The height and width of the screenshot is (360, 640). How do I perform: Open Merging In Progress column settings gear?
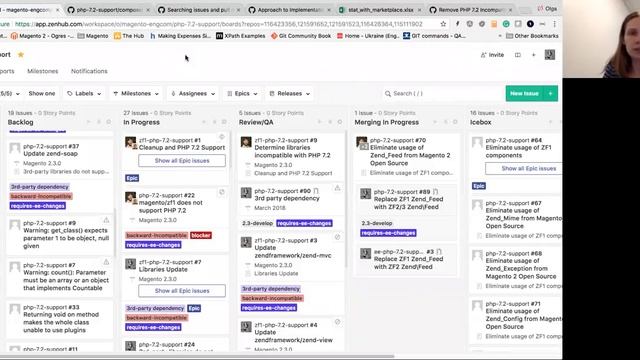point(455,122)
